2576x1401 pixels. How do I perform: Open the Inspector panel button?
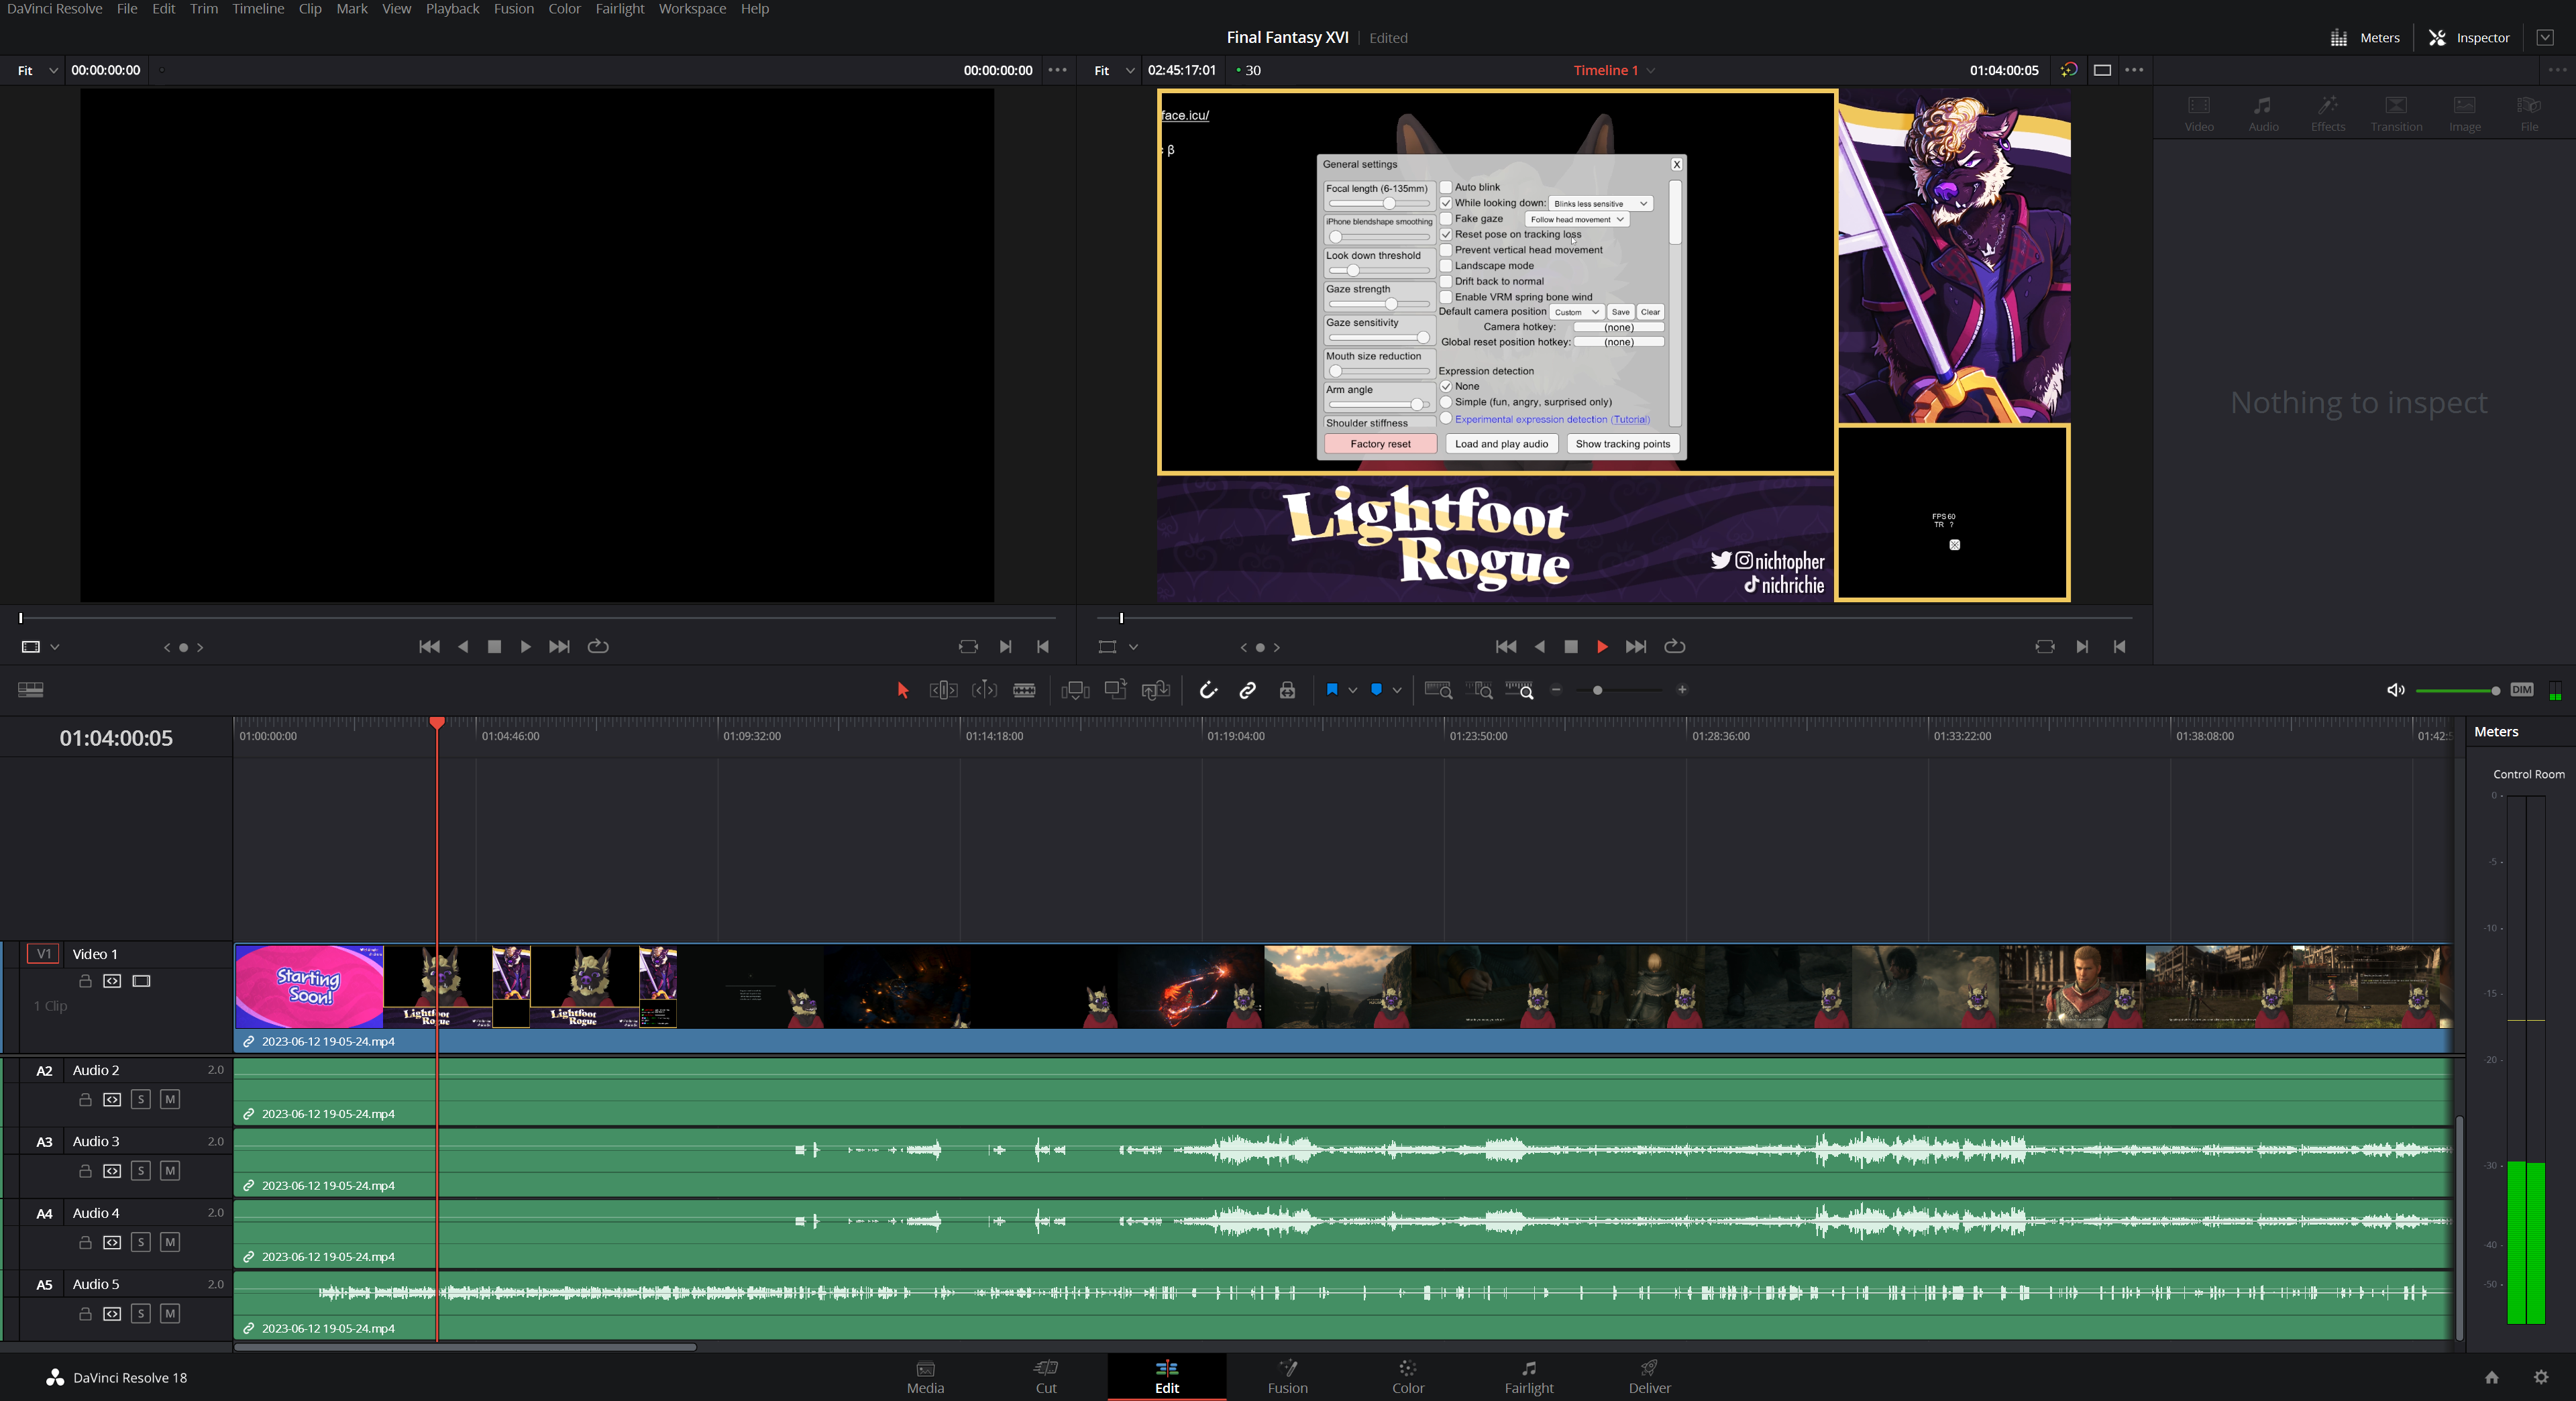[2469, 38]
